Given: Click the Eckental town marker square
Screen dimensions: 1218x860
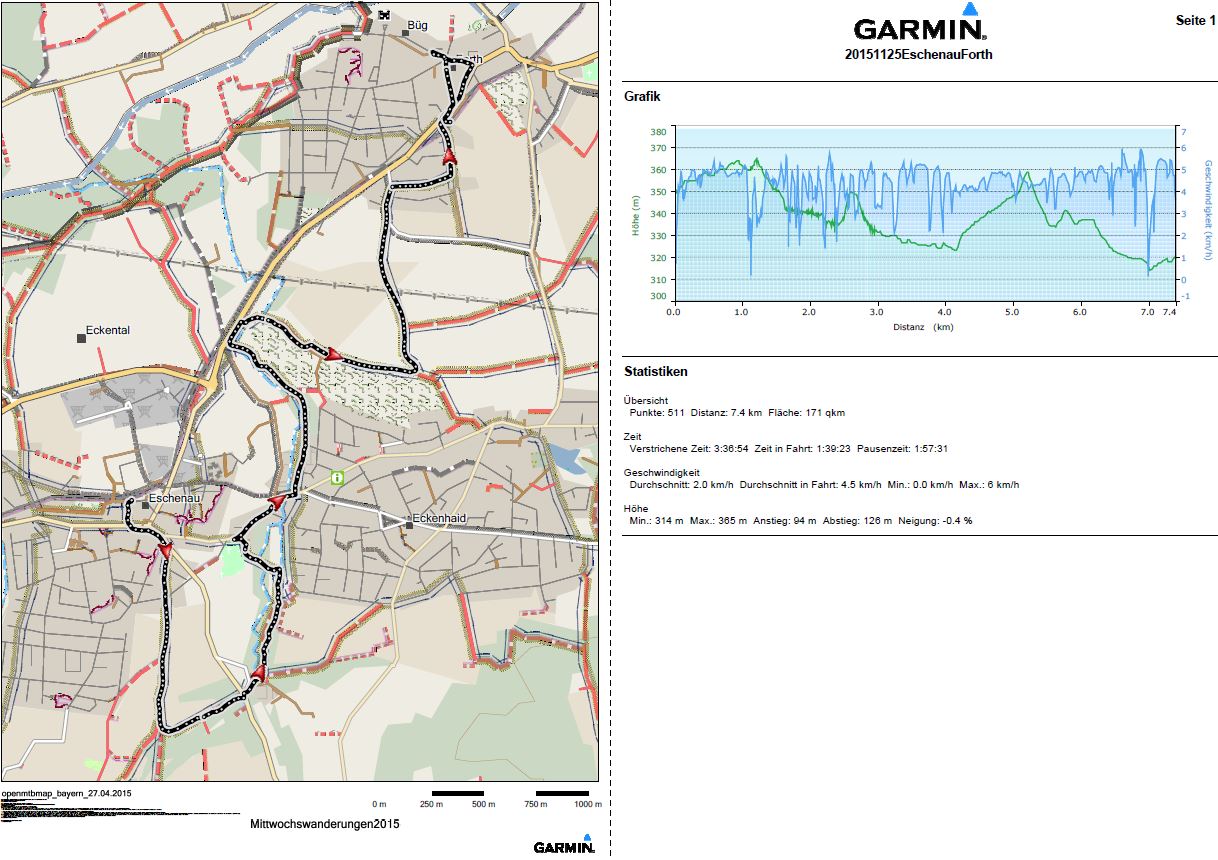Looking at the screenshot, I should pyautogui.click(x=80, y=339).
